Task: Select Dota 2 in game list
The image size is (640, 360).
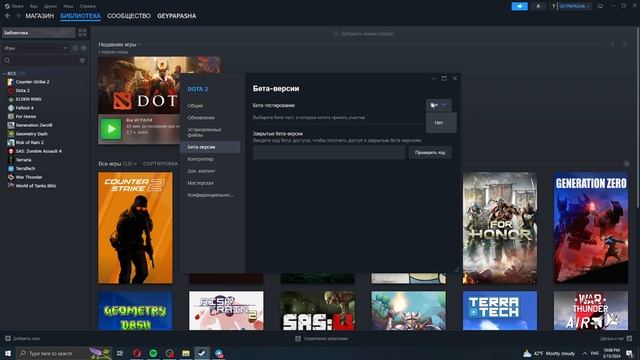Action: 22,91
